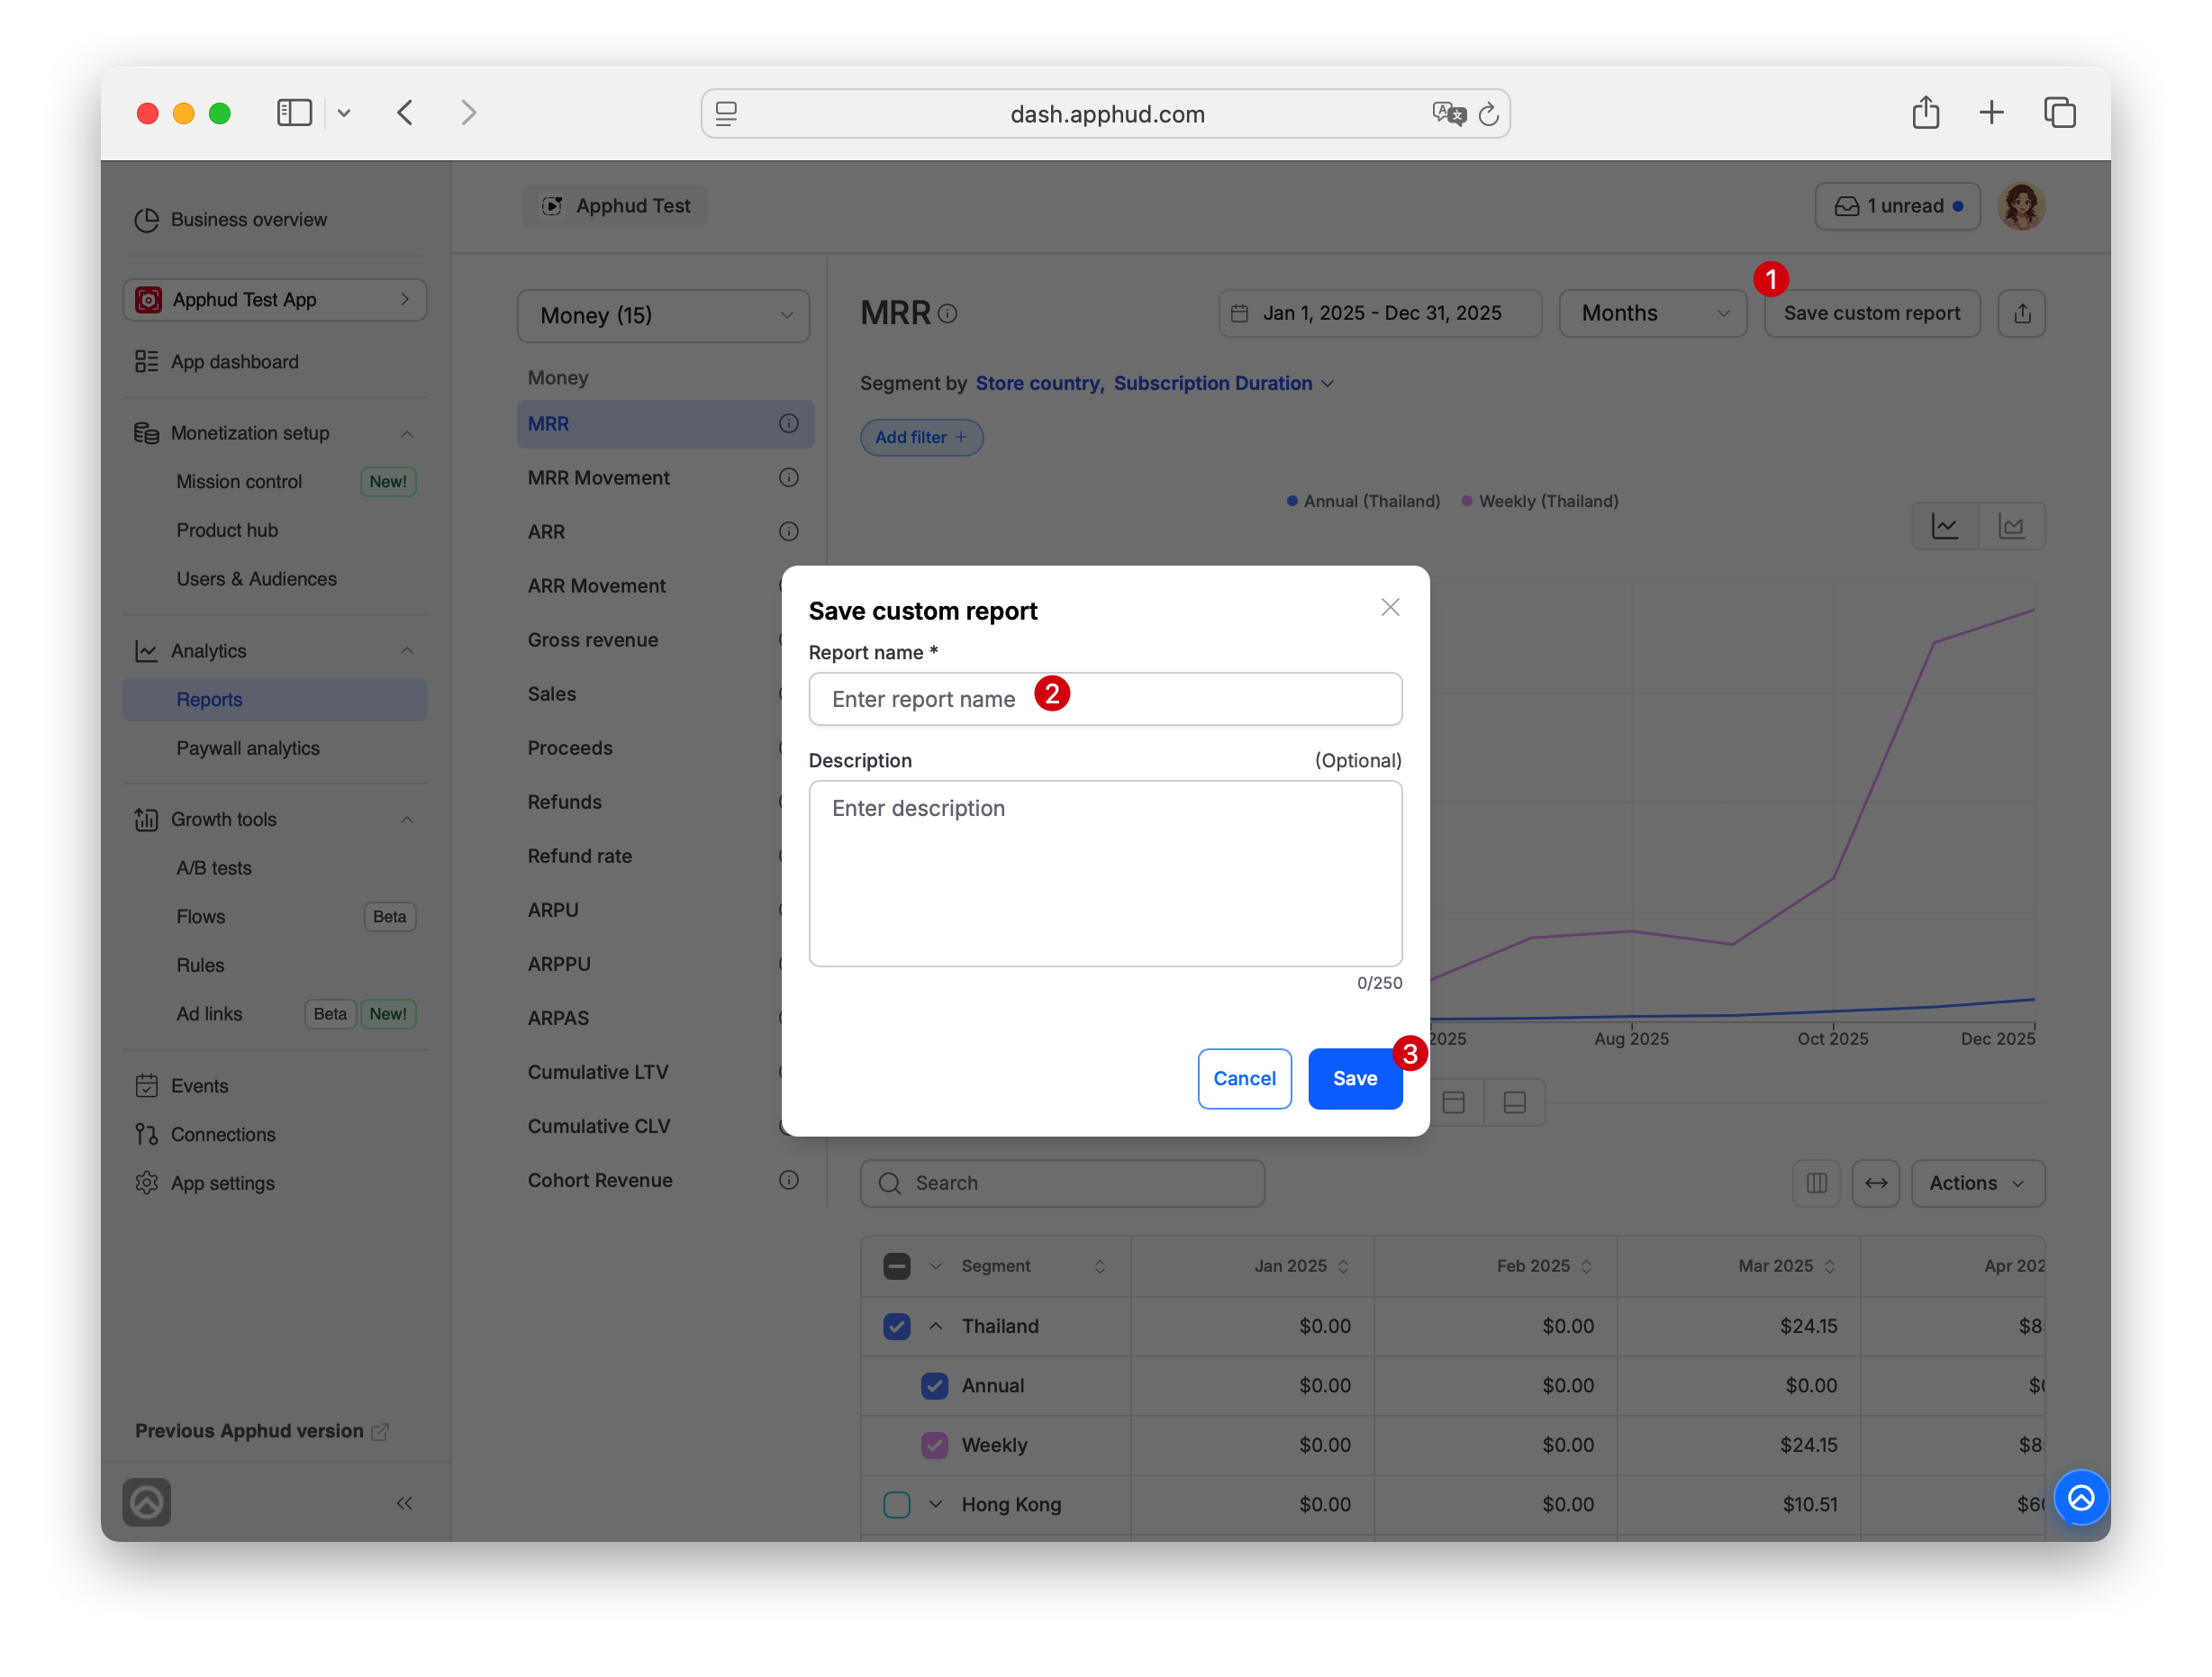Open Safari share menu

click(1925, 112)
